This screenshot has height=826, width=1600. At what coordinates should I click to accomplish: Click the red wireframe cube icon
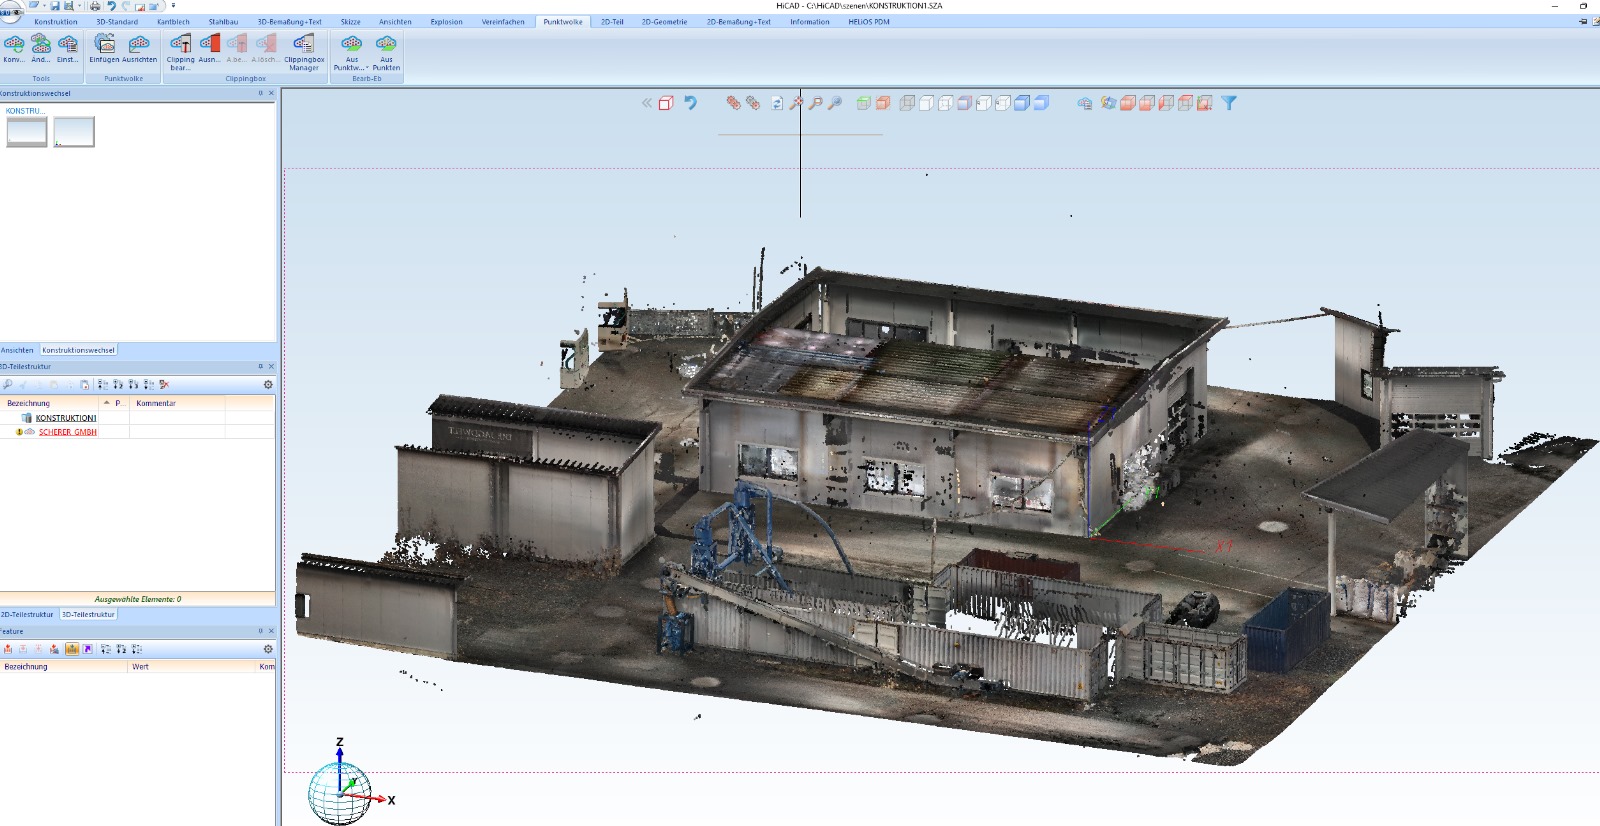pyautogui.click(x=666, y=103)
